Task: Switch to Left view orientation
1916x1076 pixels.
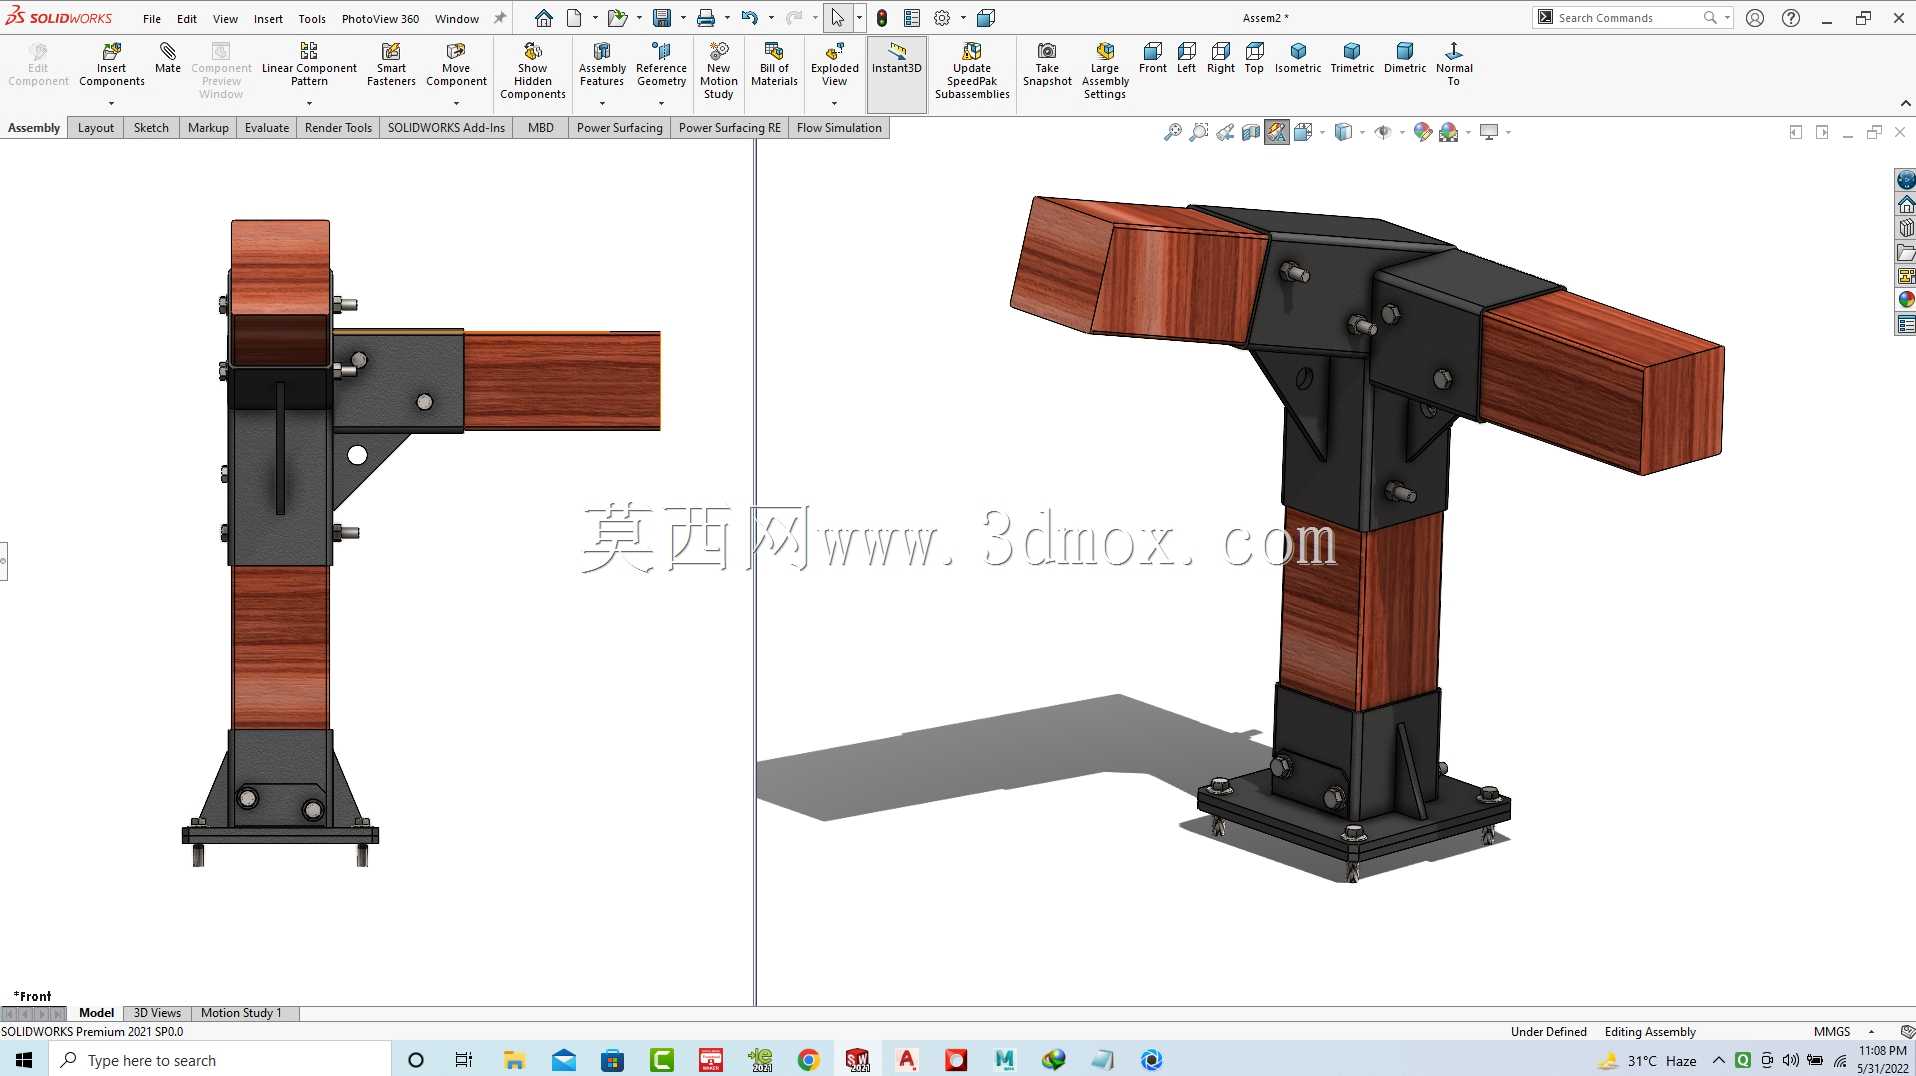Action: [1187, 58]
